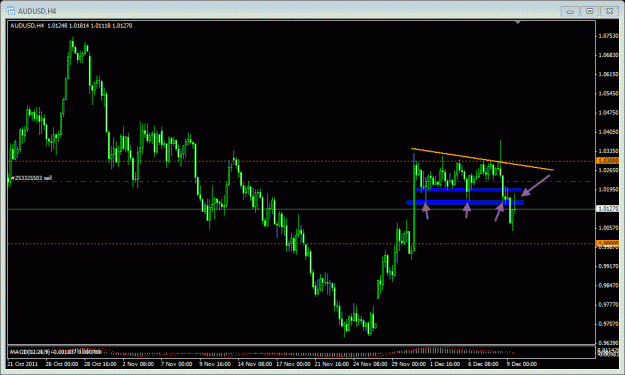625x375 pixels.
Task: Click time axis label 29 Nov 00:00
Action: click(409, 364)
